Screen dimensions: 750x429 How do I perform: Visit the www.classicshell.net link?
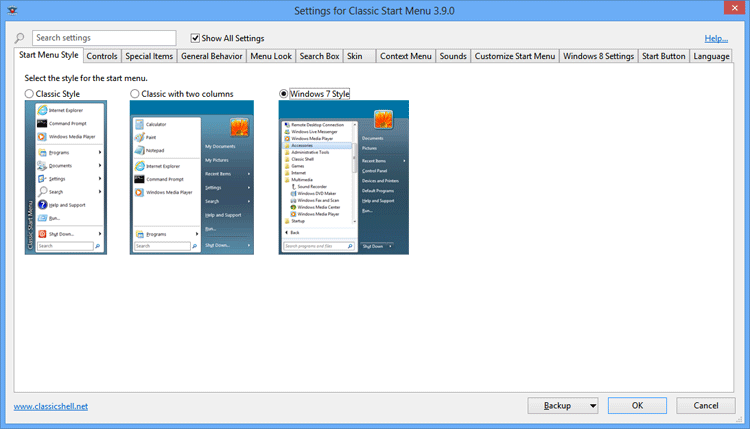click(51, 407)
